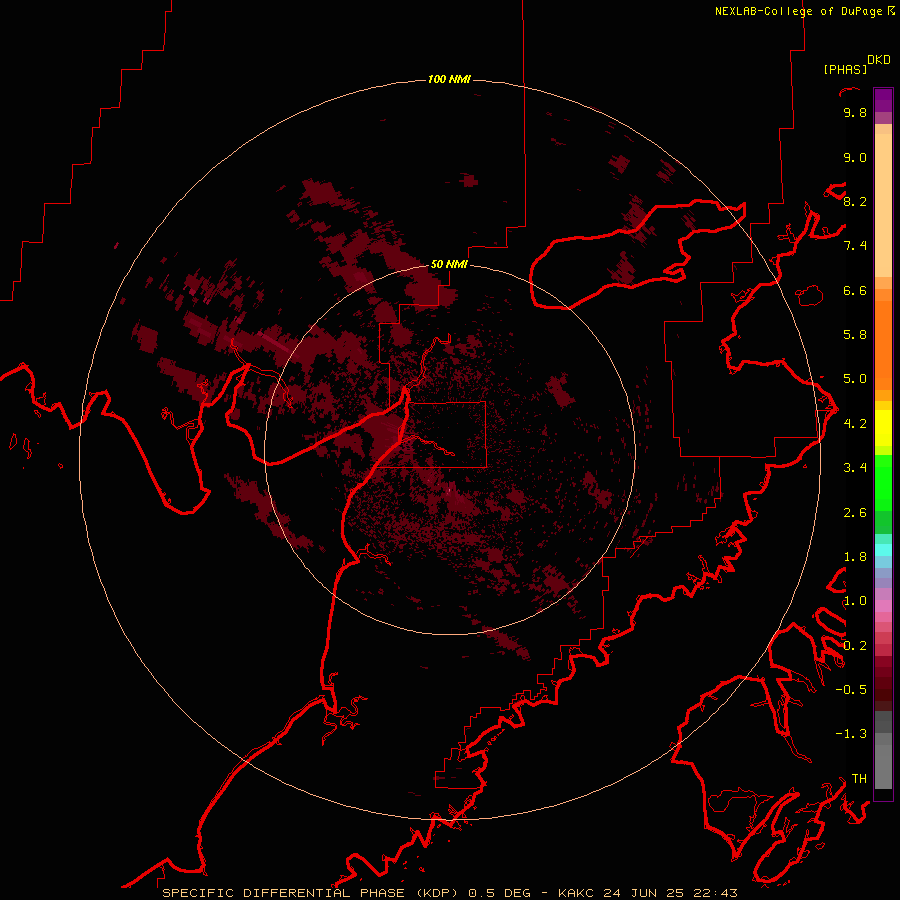This screenshot has width=900, height=900.
Task: Click the 5.0 value on the color scale
Action: 855,379
